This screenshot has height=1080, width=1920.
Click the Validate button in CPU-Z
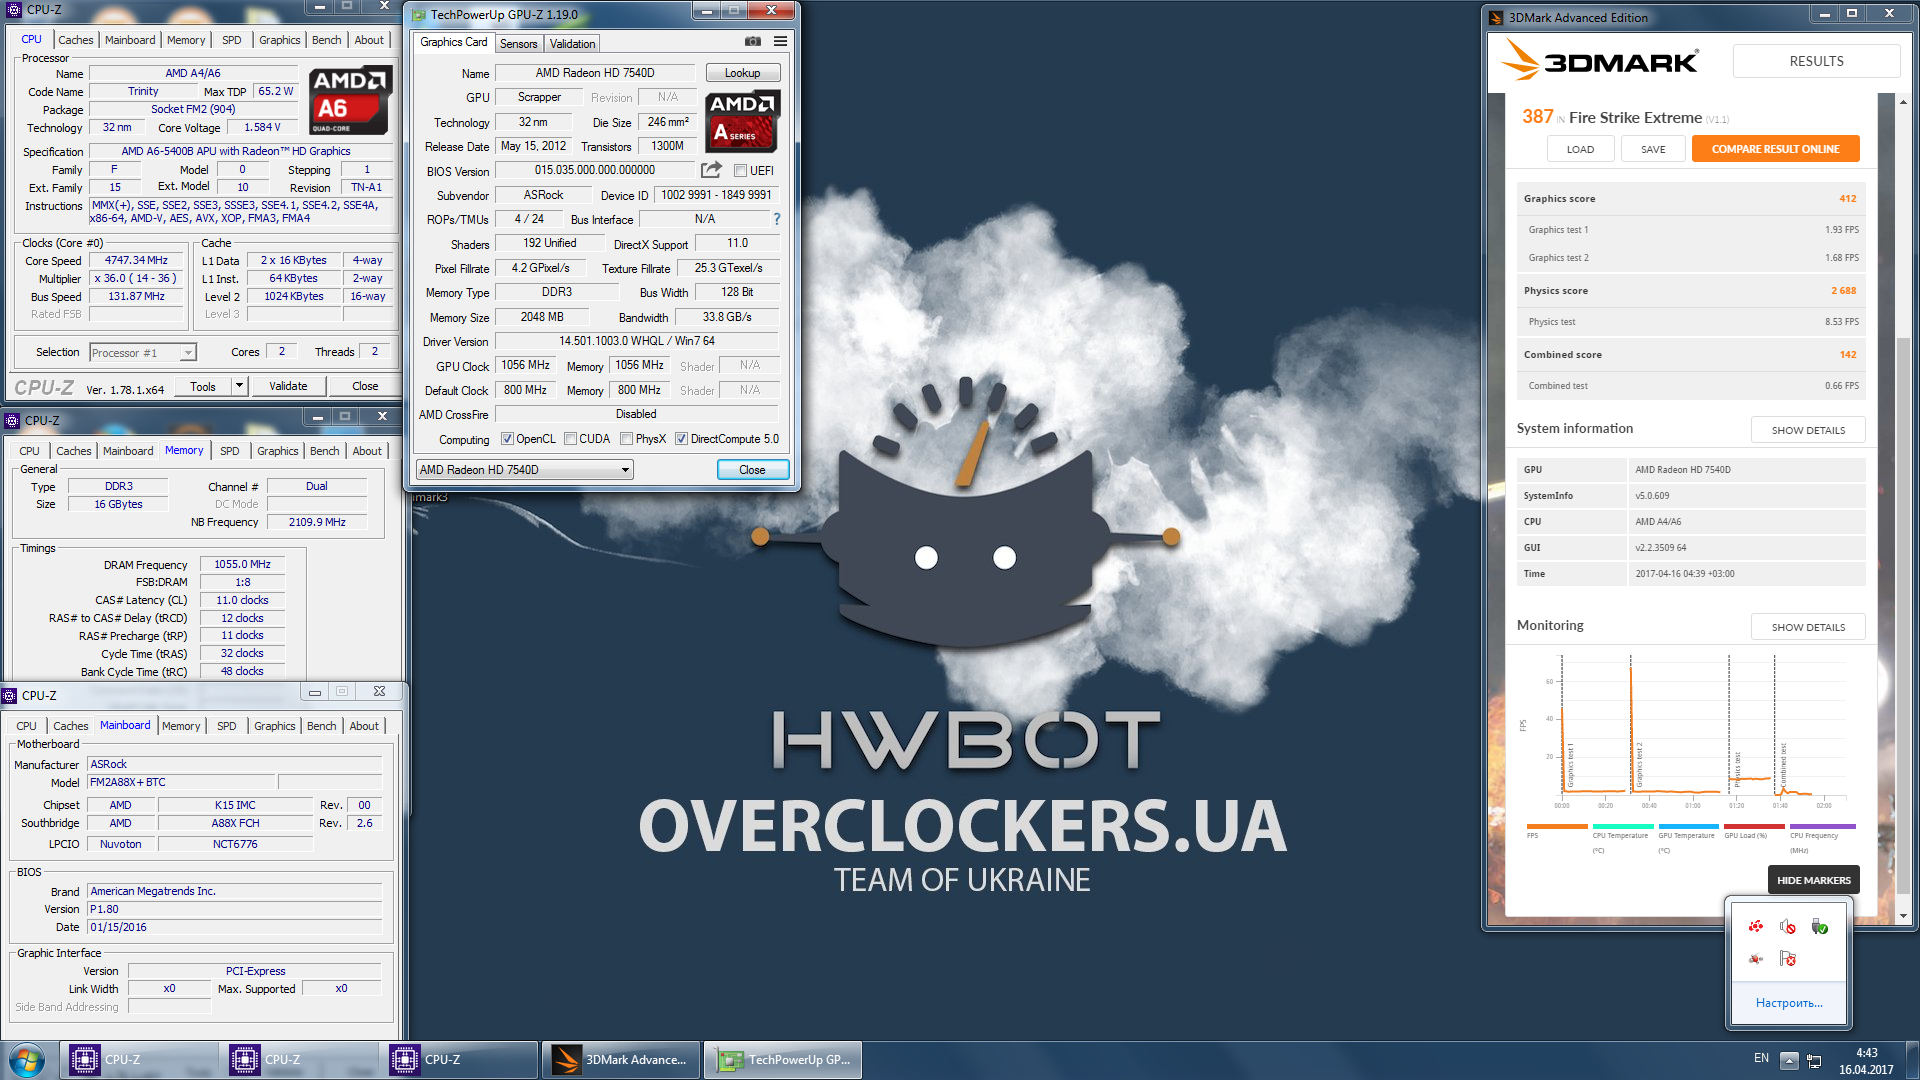click(x=288, y=386)
